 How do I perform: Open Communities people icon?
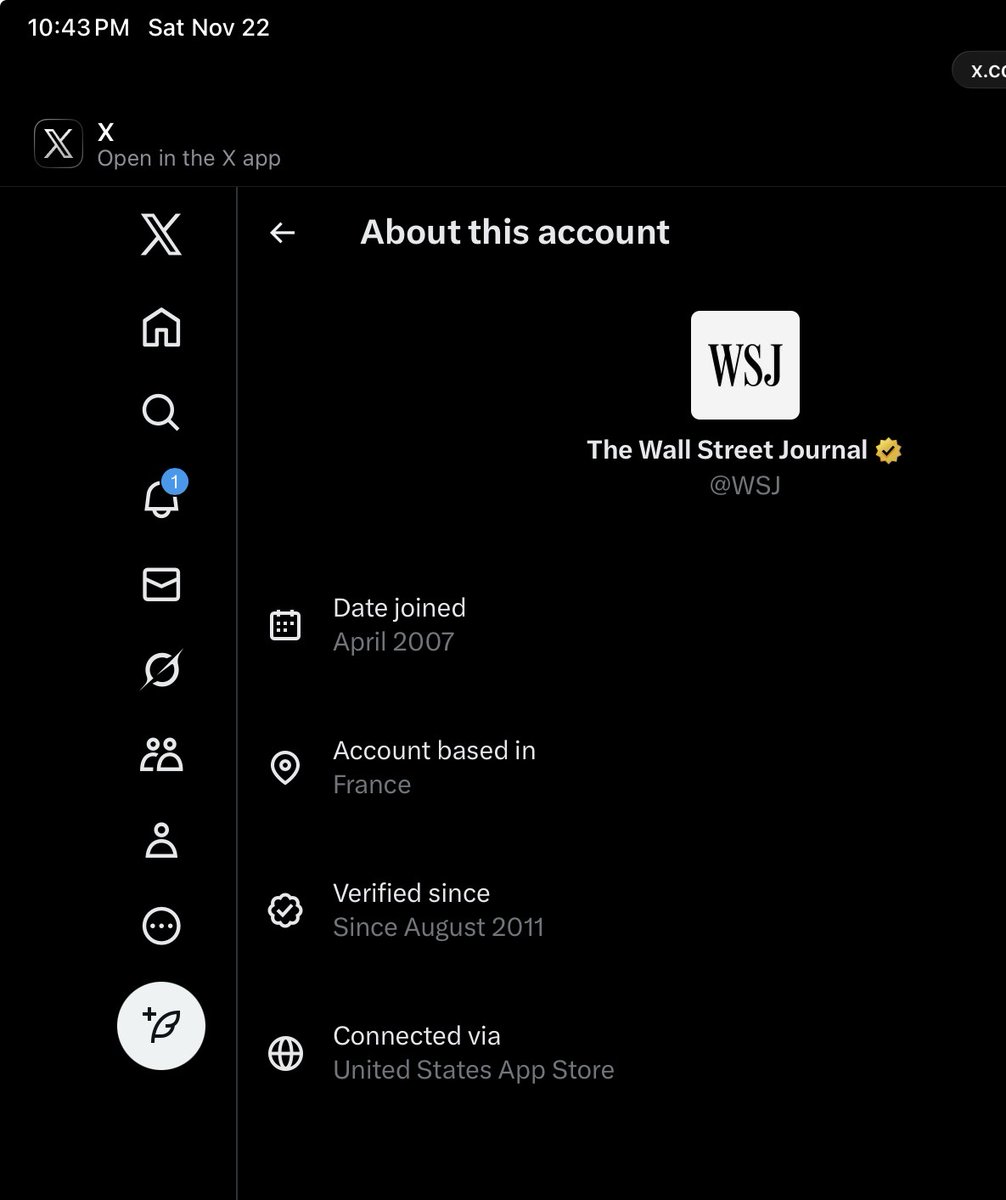pyautogui.click(x=161, y=755)
